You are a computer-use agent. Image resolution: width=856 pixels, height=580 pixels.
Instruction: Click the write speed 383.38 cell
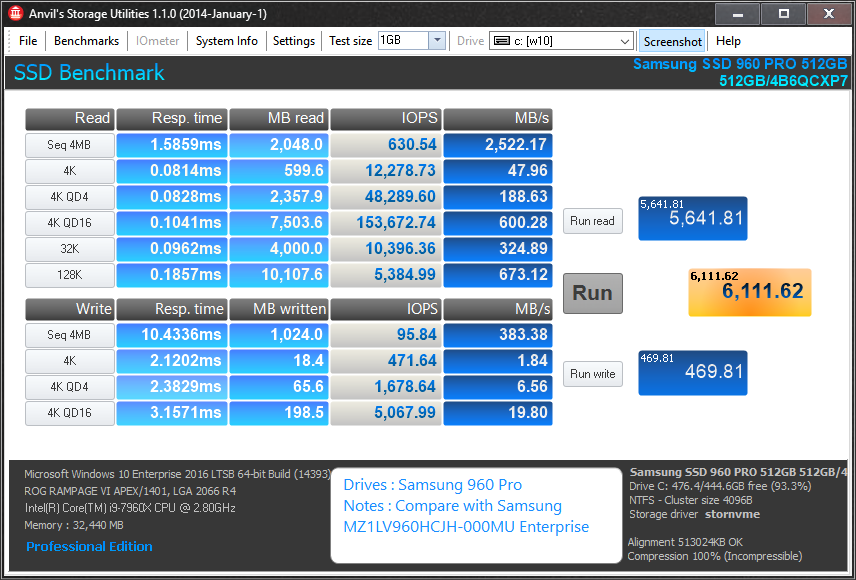click(498, 335)
